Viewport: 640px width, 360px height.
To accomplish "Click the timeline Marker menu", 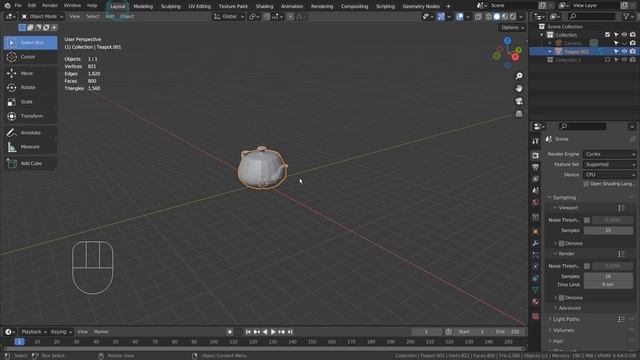I will tap(101, 332).
